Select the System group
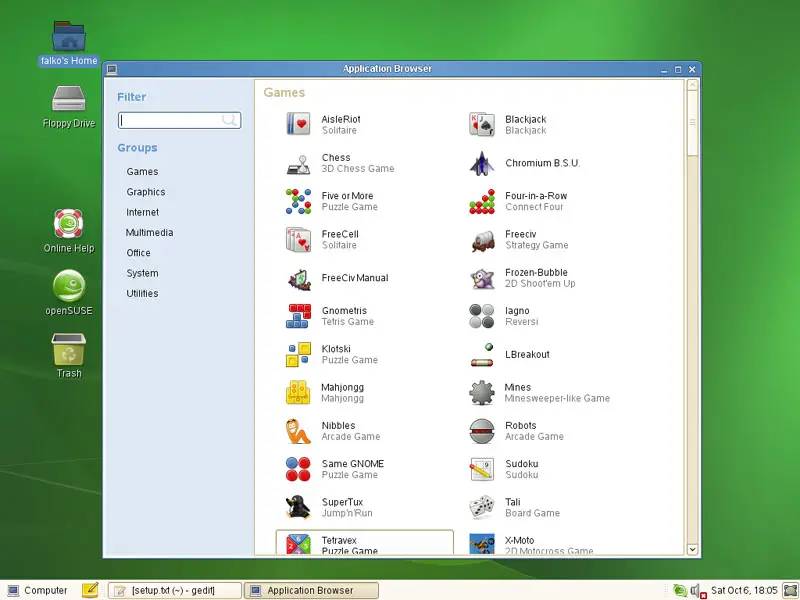This screenshot has height=600, width=800. pos(142,273)
